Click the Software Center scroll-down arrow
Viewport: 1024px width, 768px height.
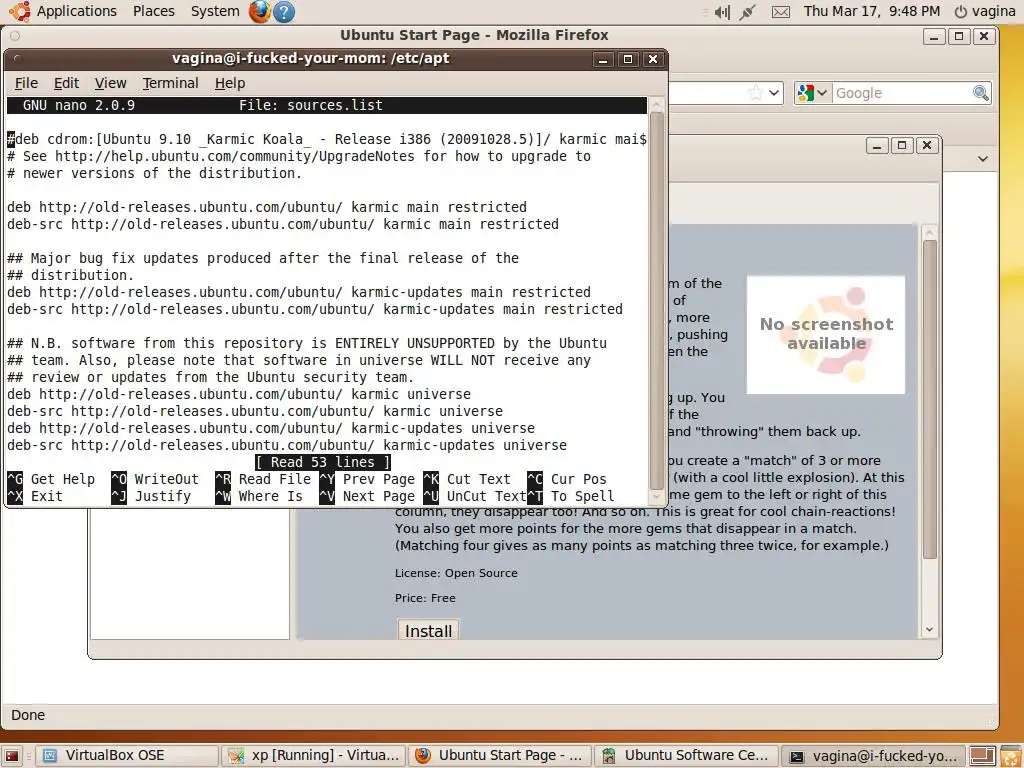click(x=930, y=630)
